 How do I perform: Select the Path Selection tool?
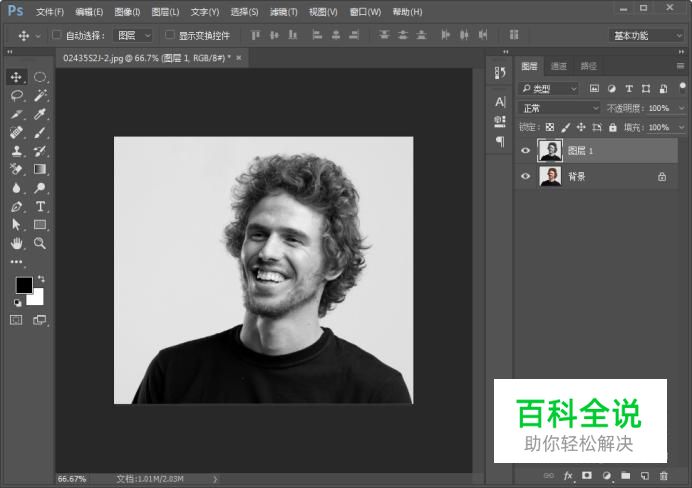point(16,225)
